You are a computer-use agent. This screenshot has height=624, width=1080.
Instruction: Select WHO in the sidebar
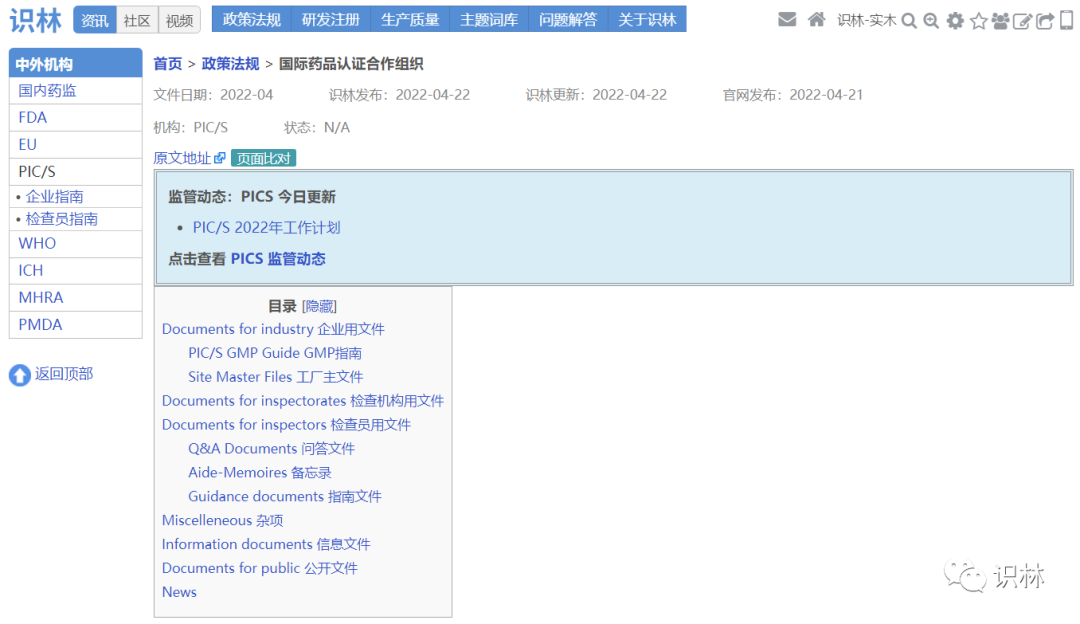(x=76, y=244)
